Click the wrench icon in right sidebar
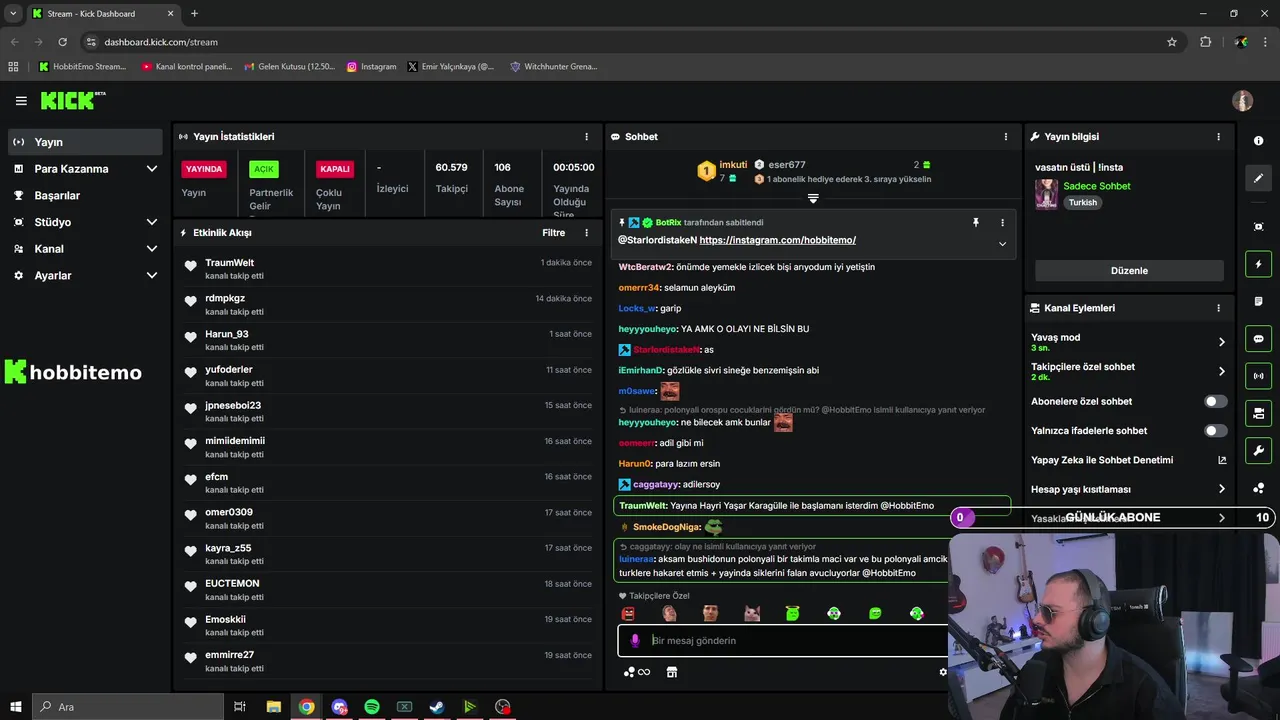This screenshot has height=720, width=1280. click(1258, 451)
